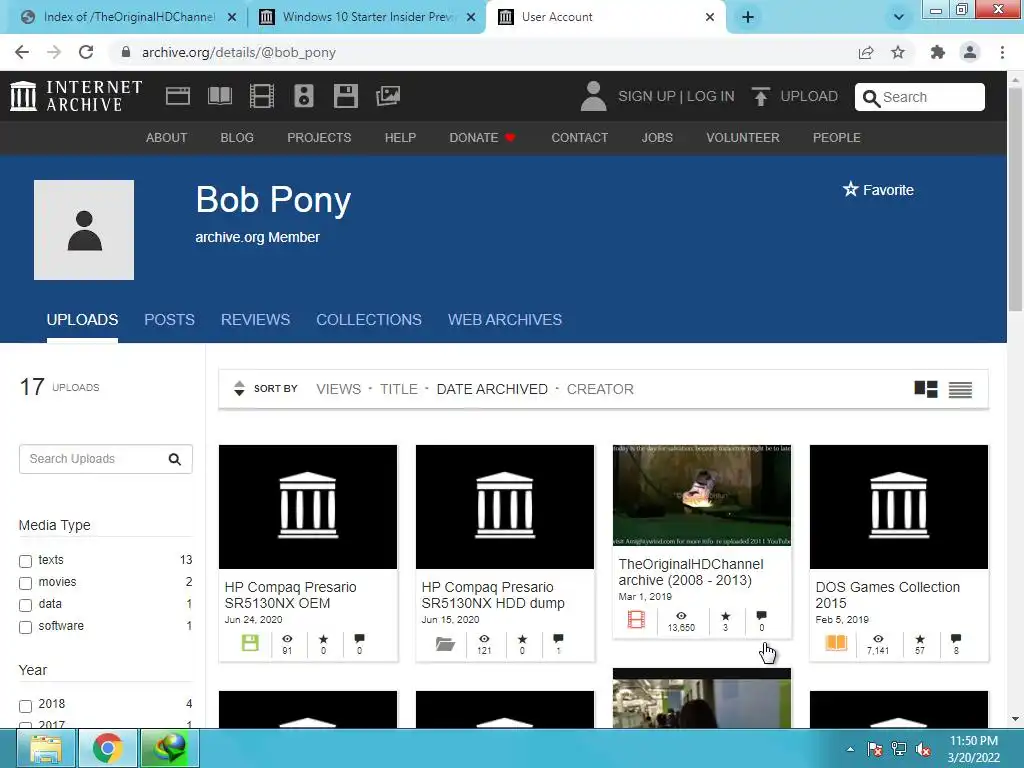
Task: Sort uploads by Creator
Action: coord(600,389)
